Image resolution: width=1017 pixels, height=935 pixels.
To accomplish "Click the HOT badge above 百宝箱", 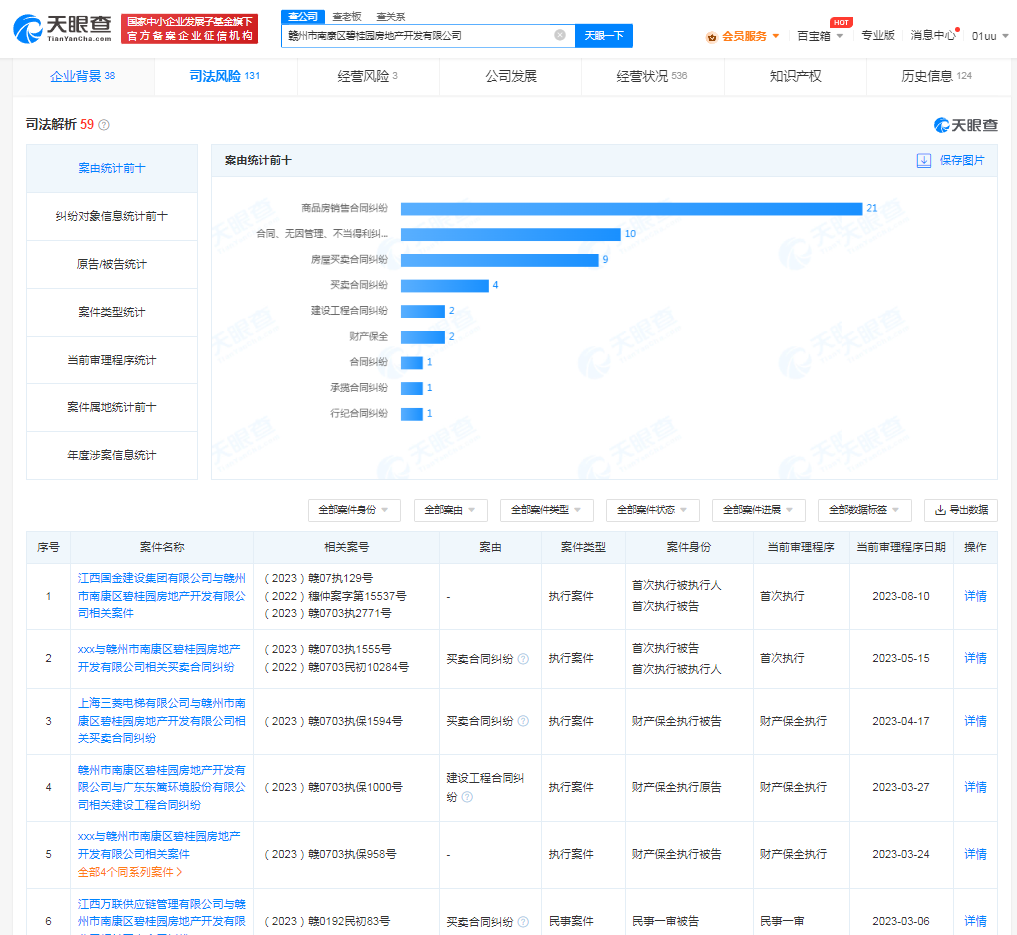I will pyautogui.click(x=840, y=21).
